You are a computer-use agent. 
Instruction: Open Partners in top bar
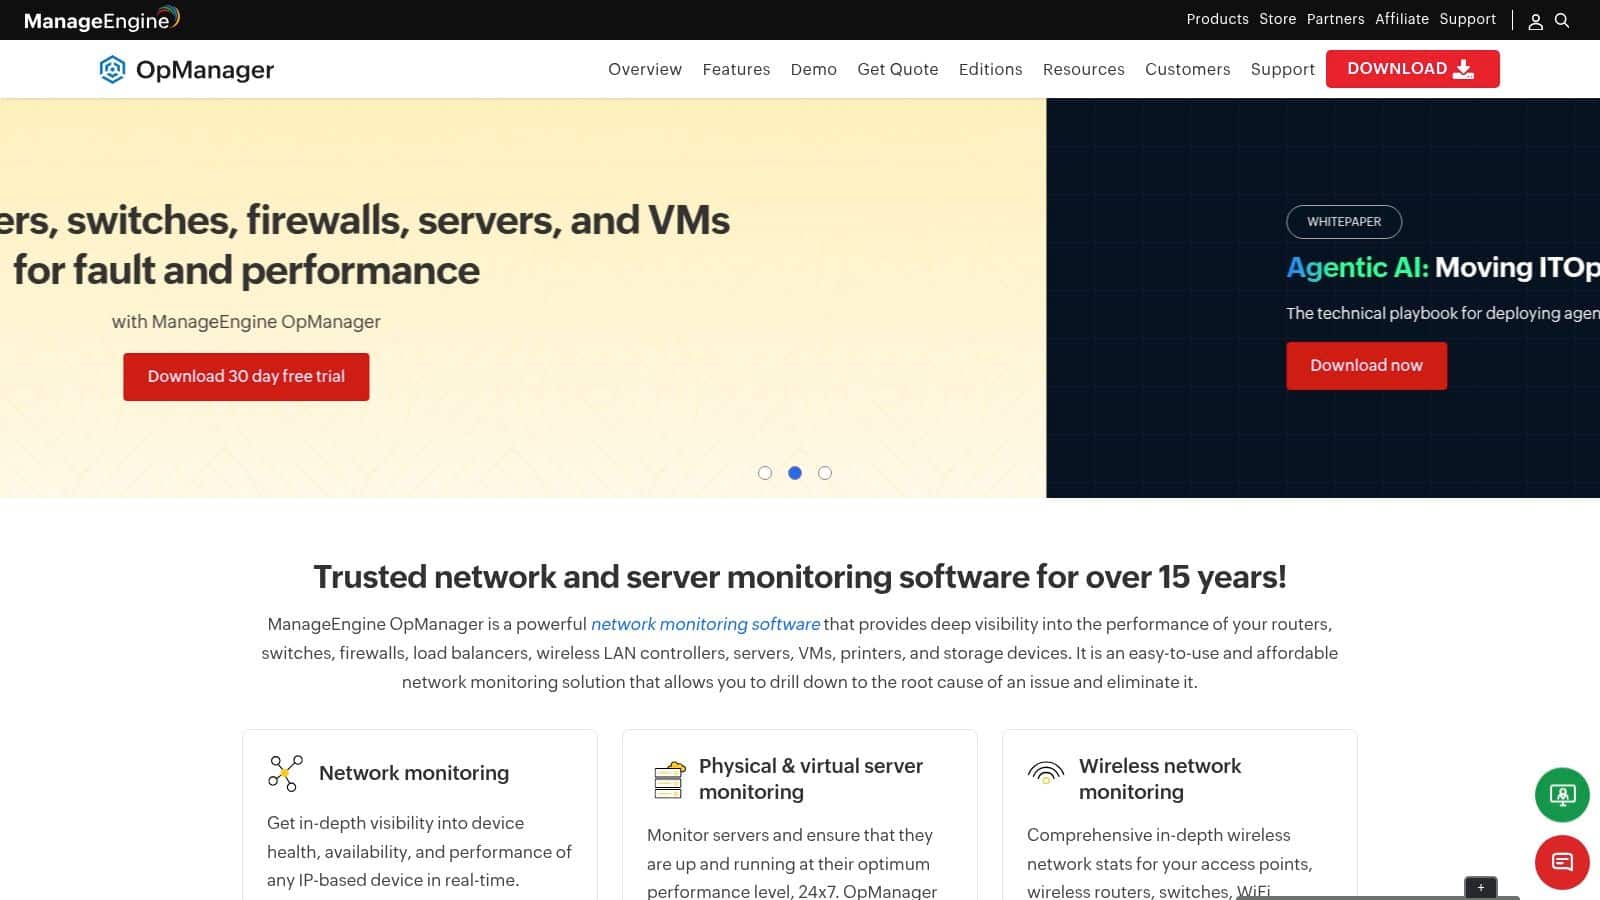pyautogui.click(x=1335, y=19)
